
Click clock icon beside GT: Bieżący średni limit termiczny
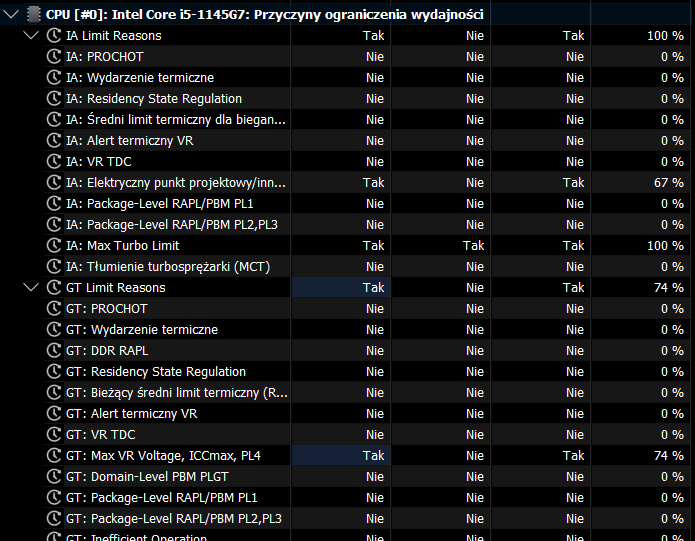point(54,393)
